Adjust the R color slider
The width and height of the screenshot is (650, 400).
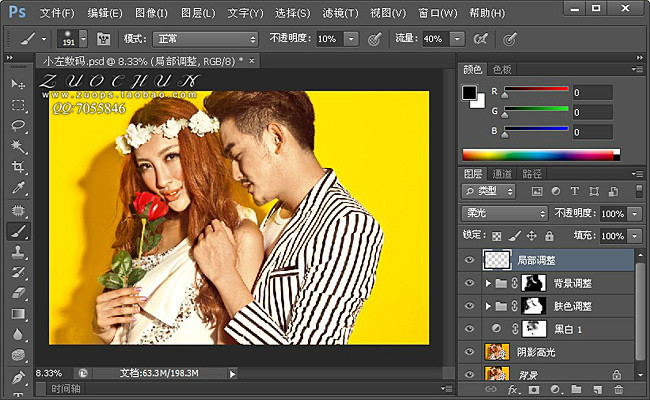click(504, 95)
